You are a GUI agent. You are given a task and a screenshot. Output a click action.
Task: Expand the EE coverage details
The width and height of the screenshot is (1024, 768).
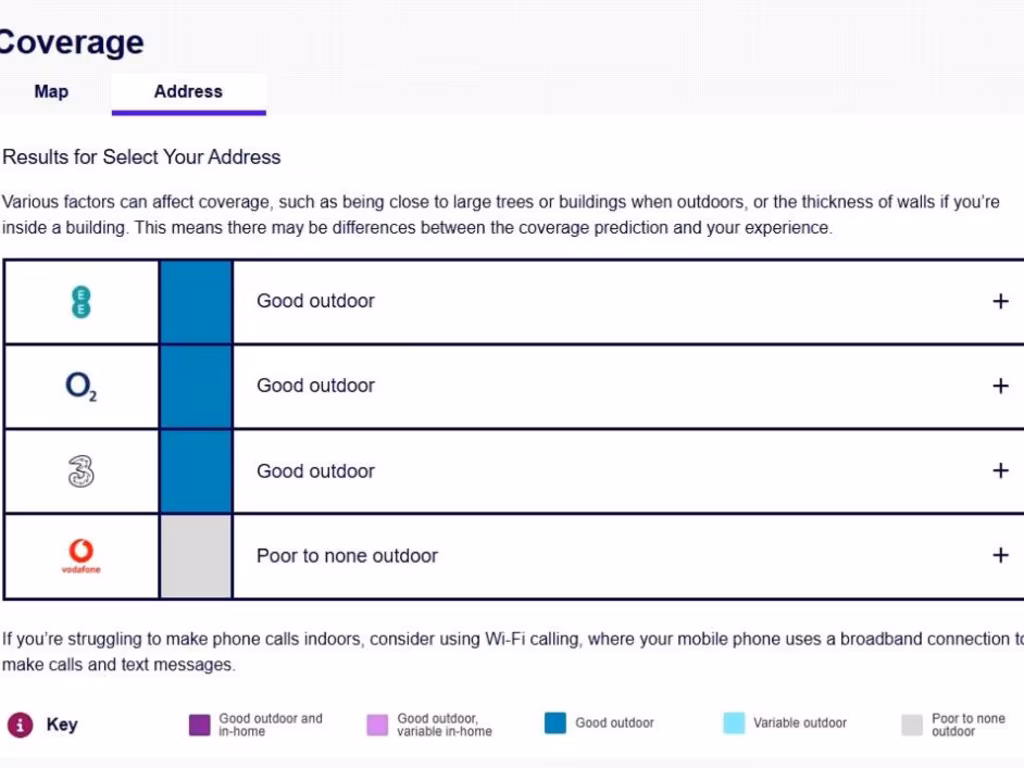[1000, 301]
